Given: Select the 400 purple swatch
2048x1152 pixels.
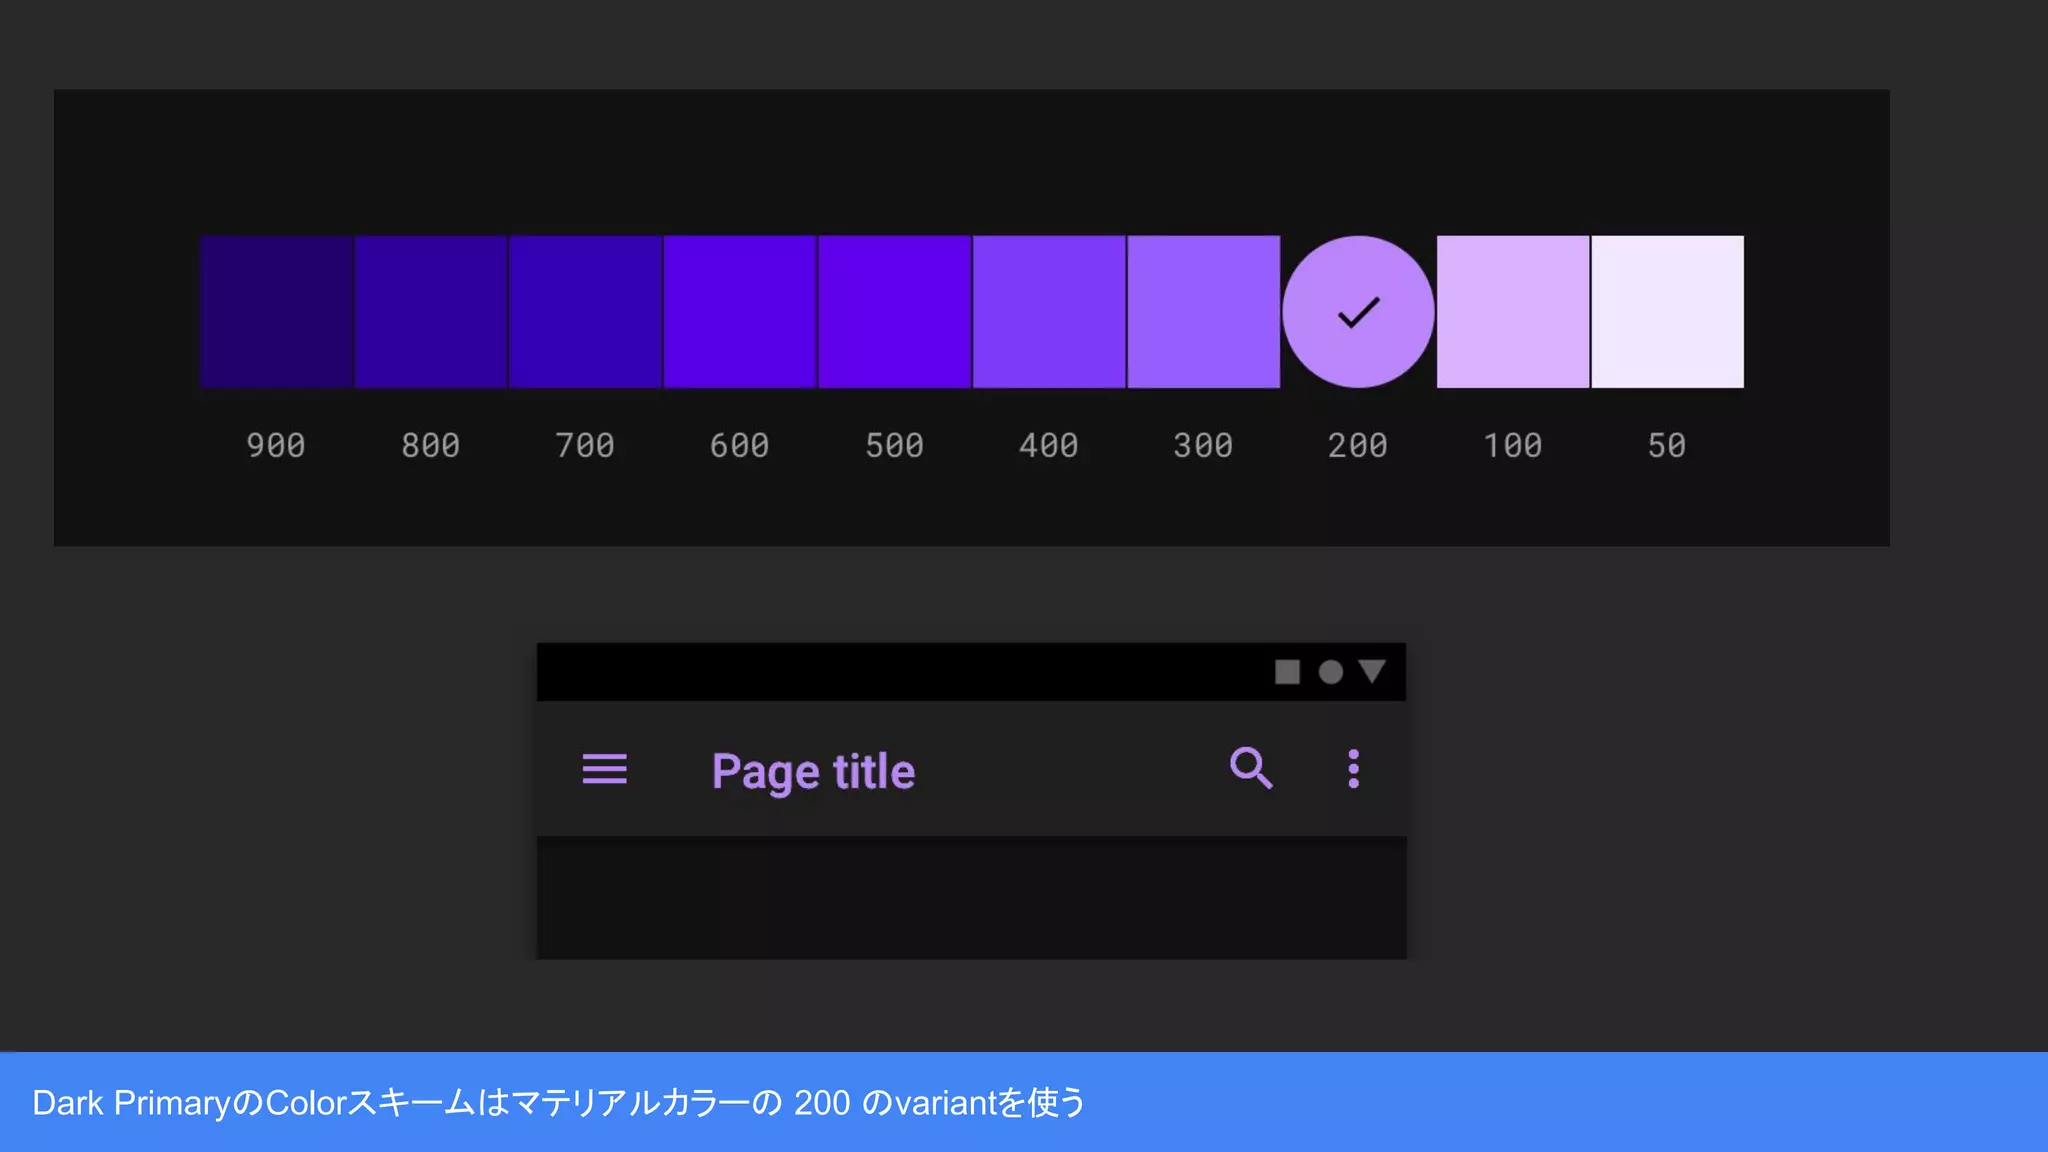Looking at the screenshot, I should click(x=1049, y=312).
